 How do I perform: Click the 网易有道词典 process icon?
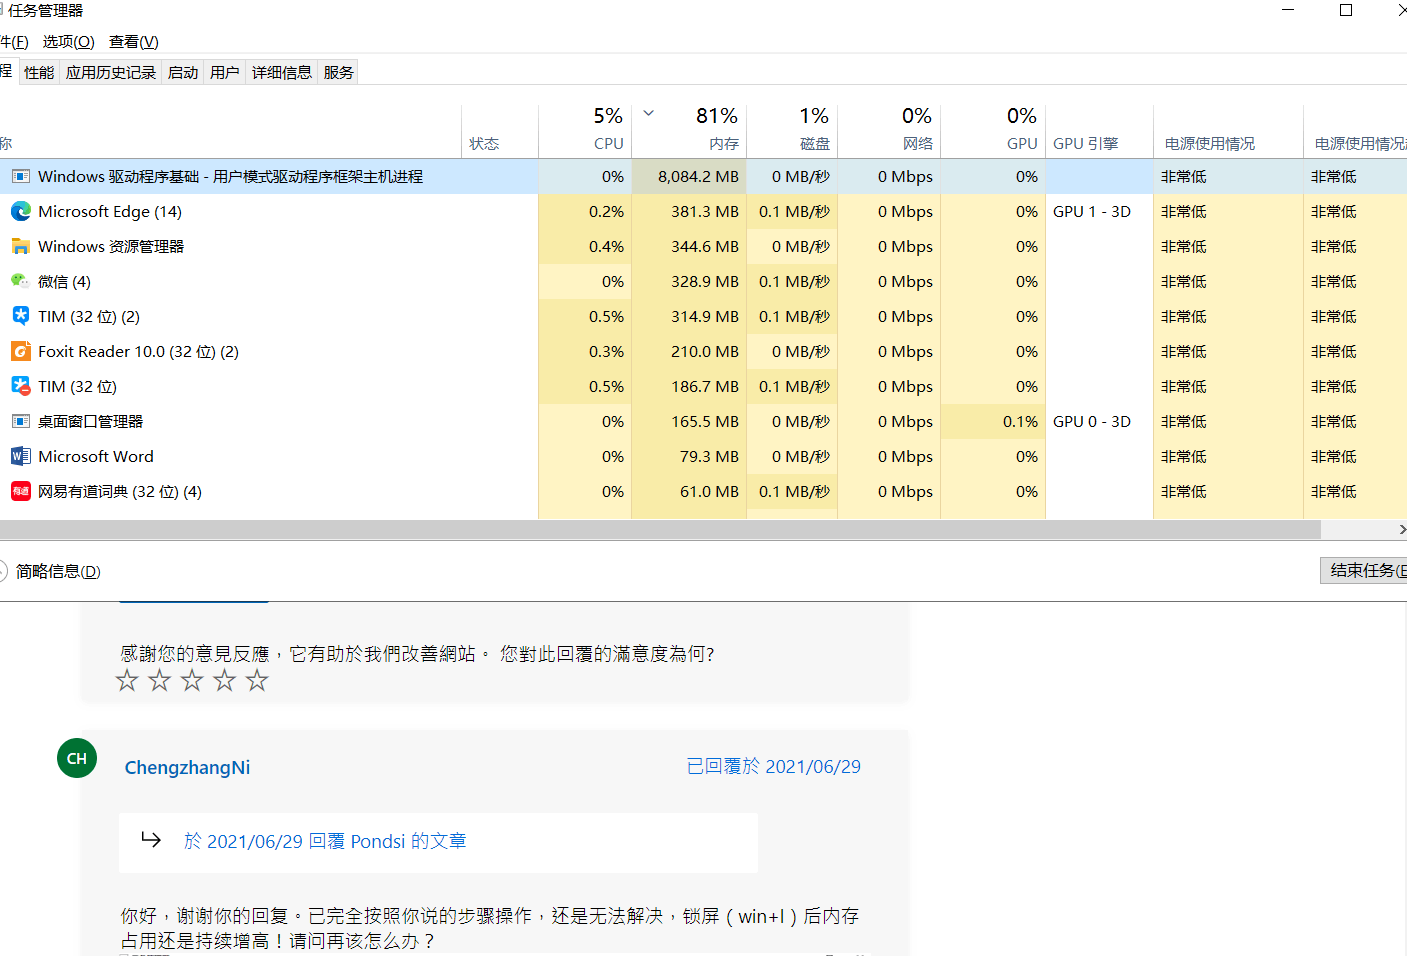click(20, 492)
